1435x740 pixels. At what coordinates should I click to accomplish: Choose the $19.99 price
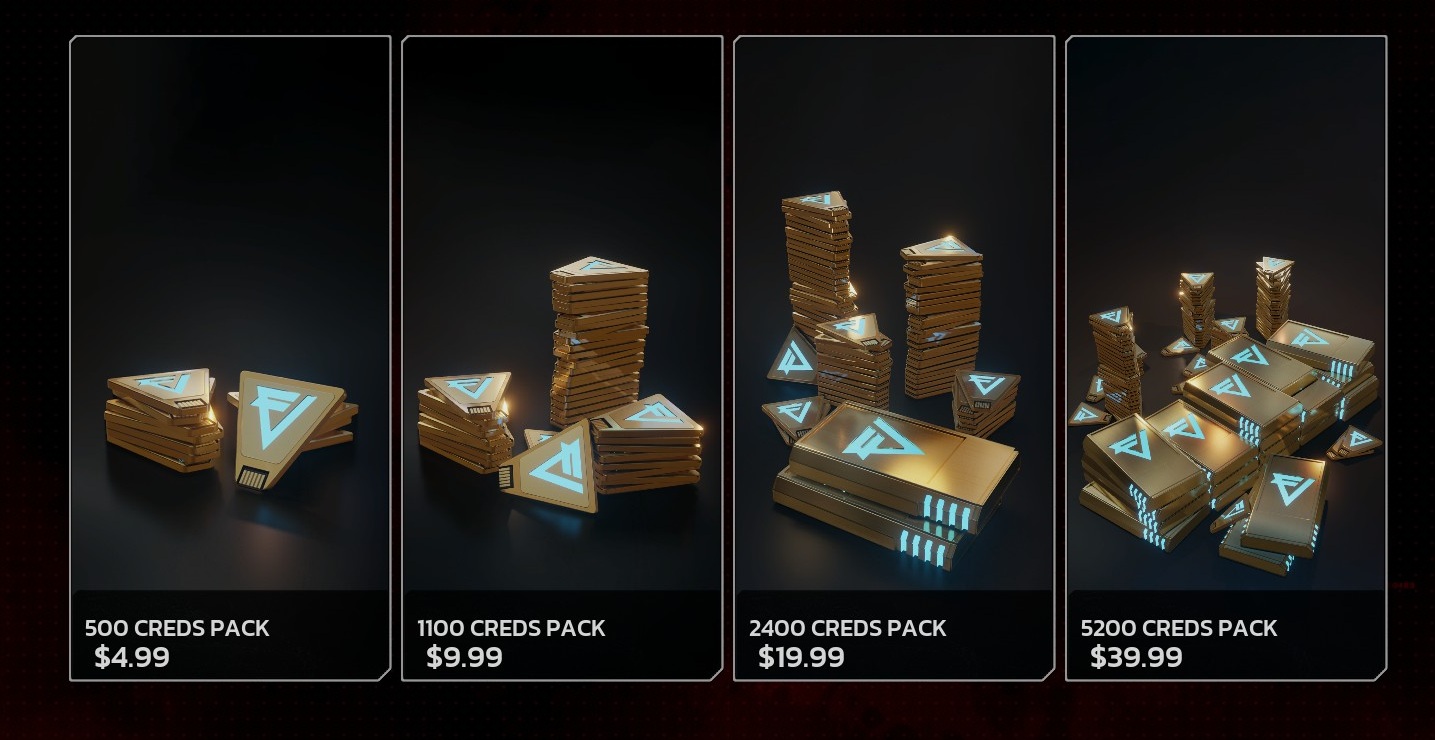pos(801,658)
